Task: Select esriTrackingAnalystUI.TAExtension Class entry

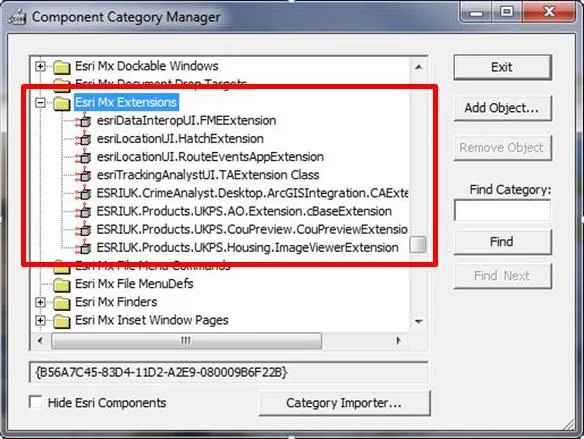Action: (208, 175)
